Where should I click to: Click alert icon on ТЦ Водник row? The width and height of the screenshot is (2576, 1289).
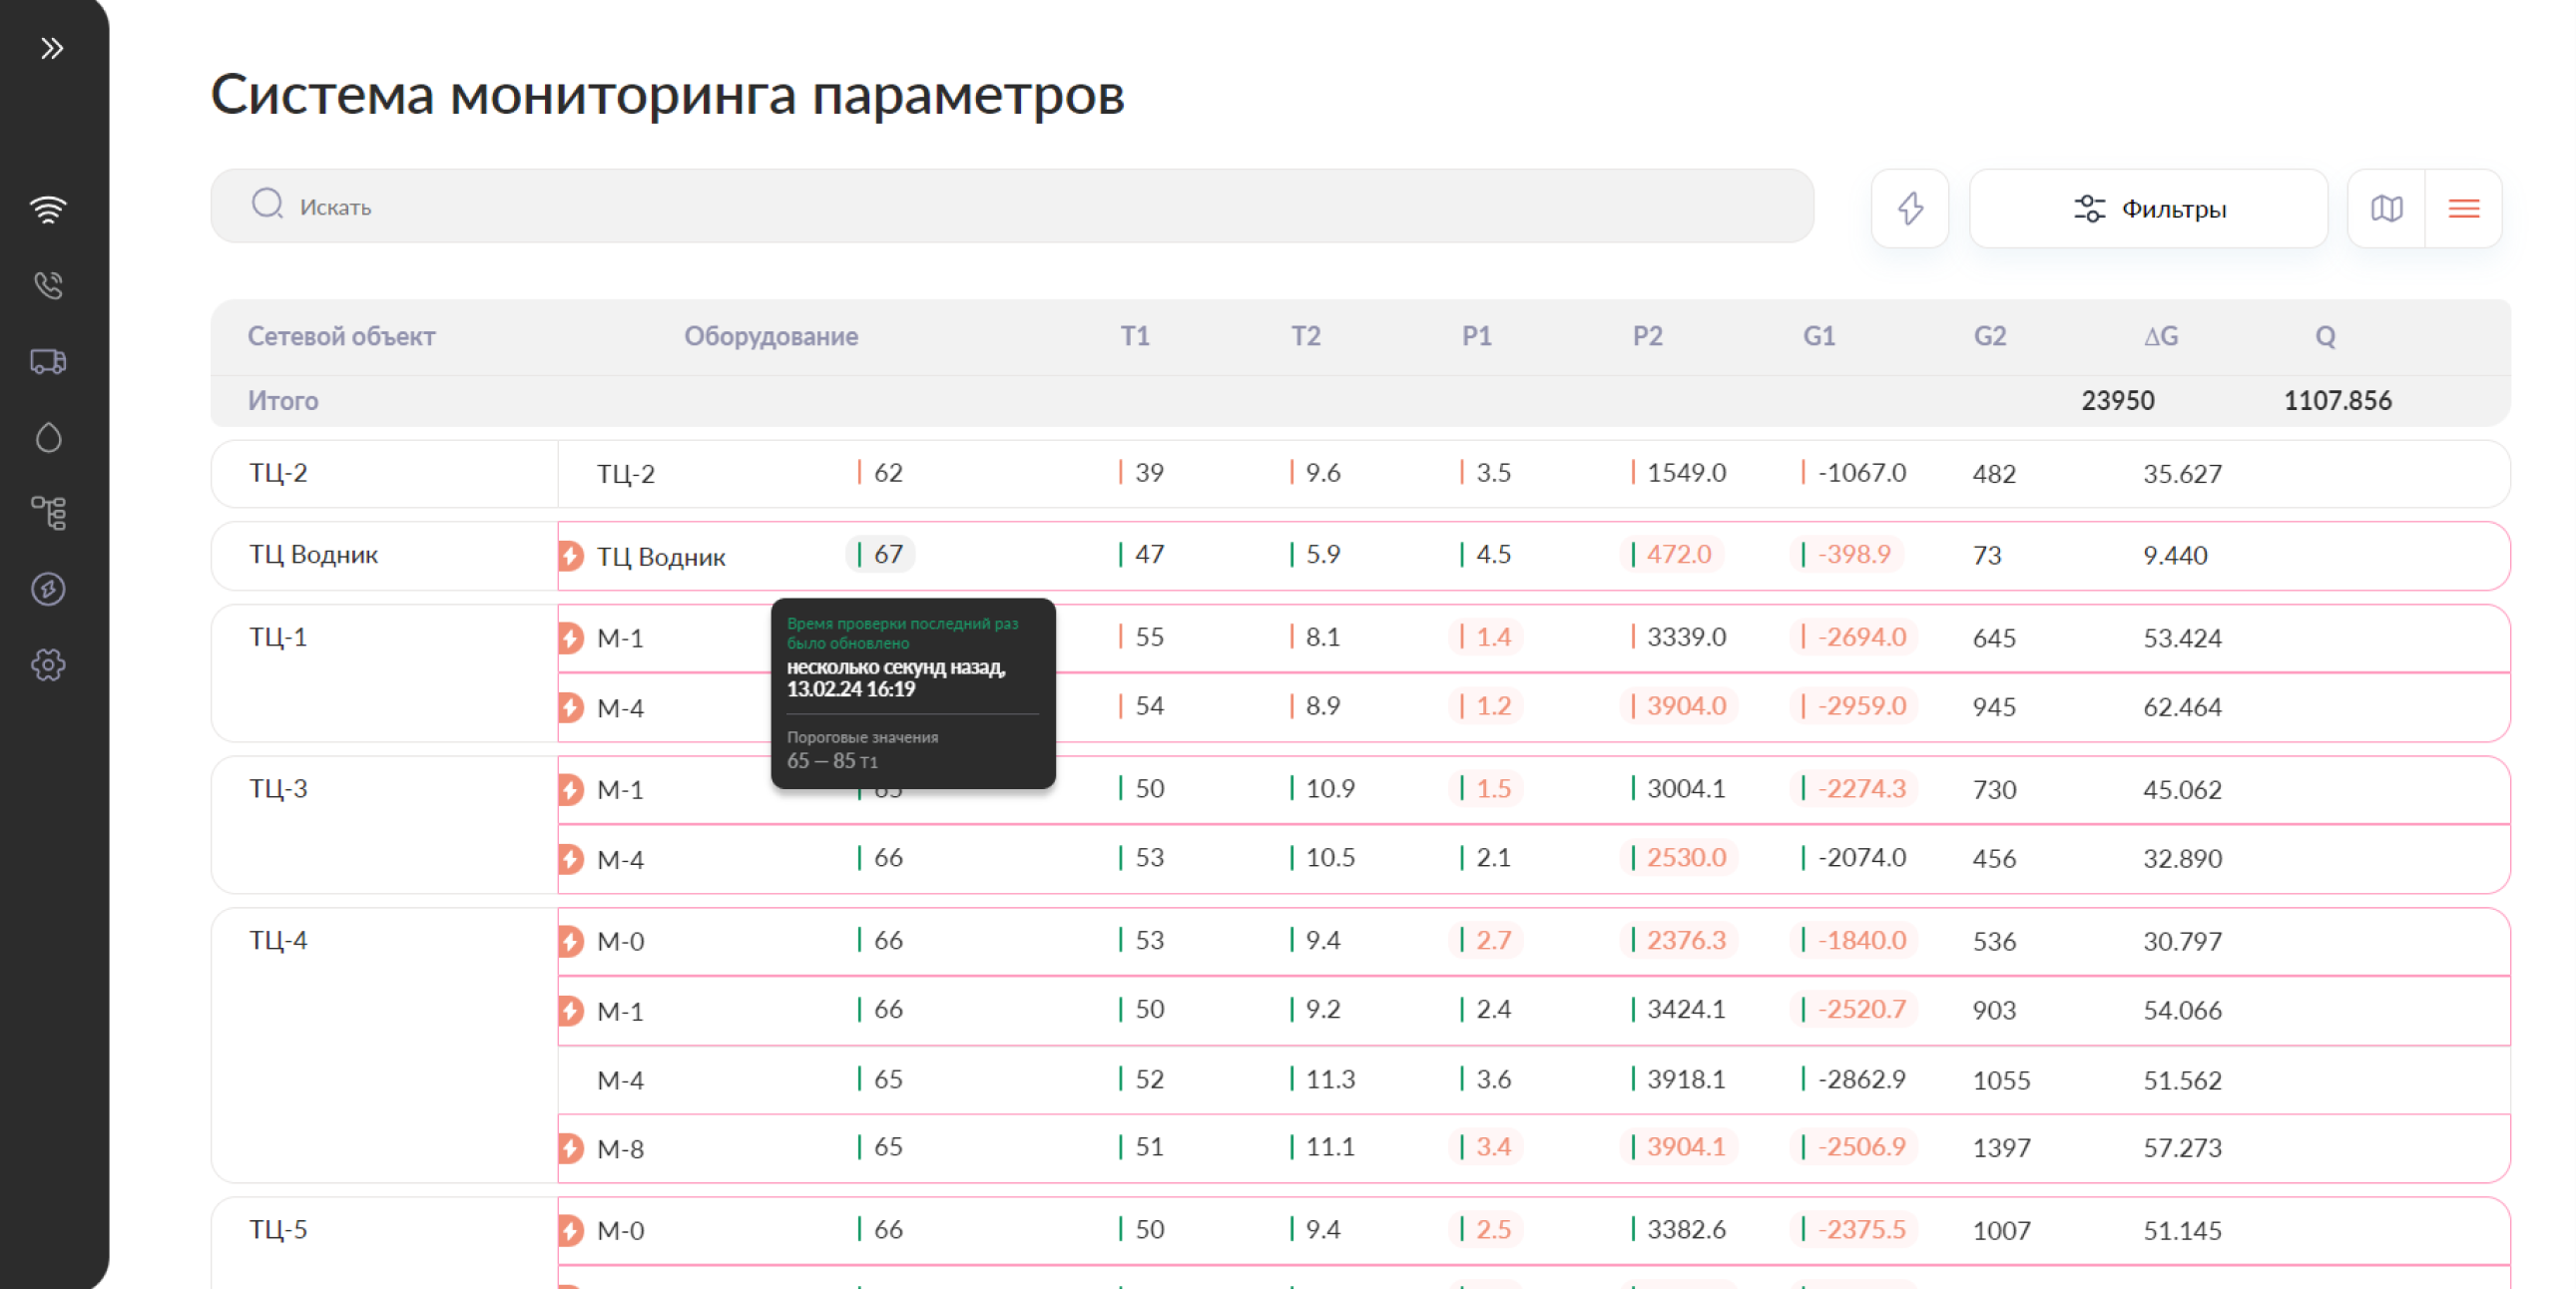click(571, 556)
